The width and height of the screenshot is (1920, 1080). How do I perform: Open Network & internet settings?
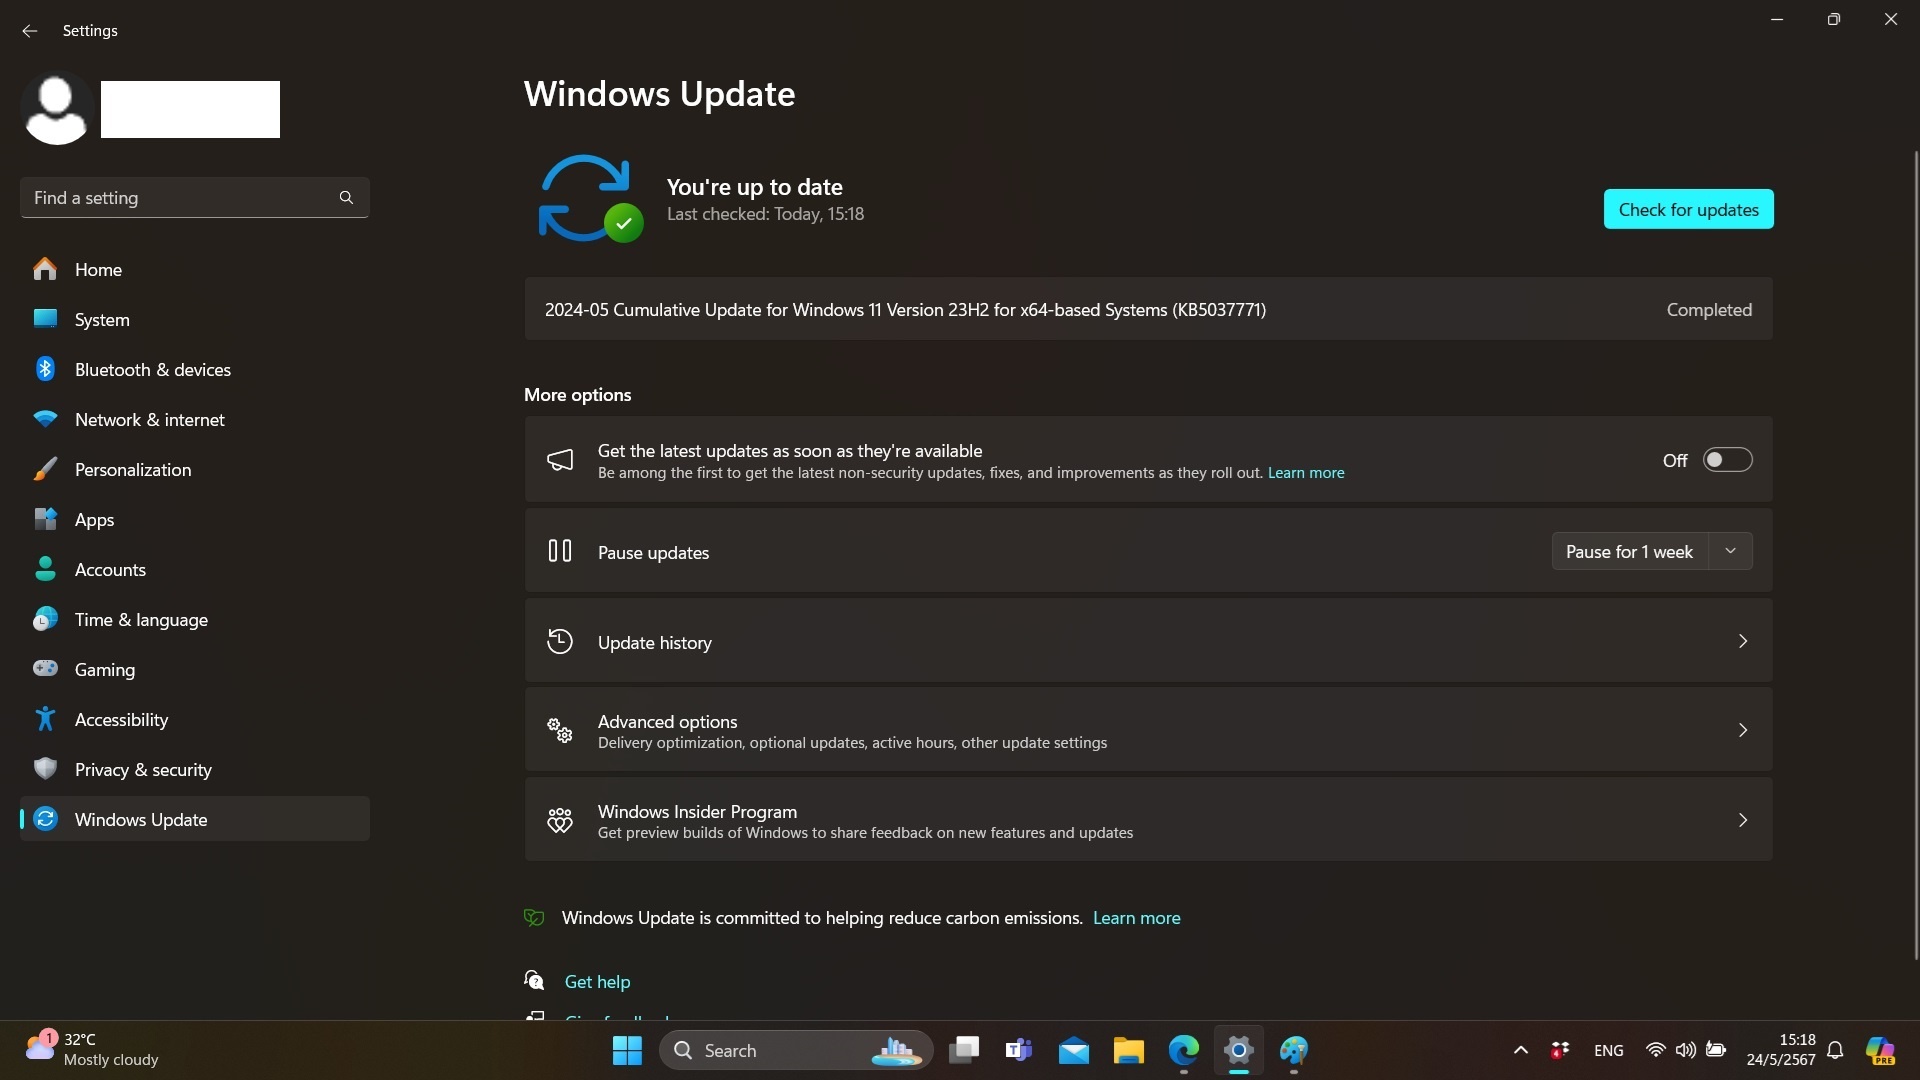195,419
